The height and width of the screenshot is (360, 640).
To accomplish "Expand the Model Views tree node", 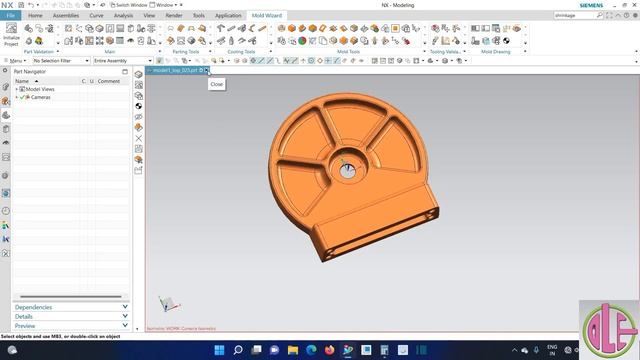I will pyautogui.click(x=17, y=89).
